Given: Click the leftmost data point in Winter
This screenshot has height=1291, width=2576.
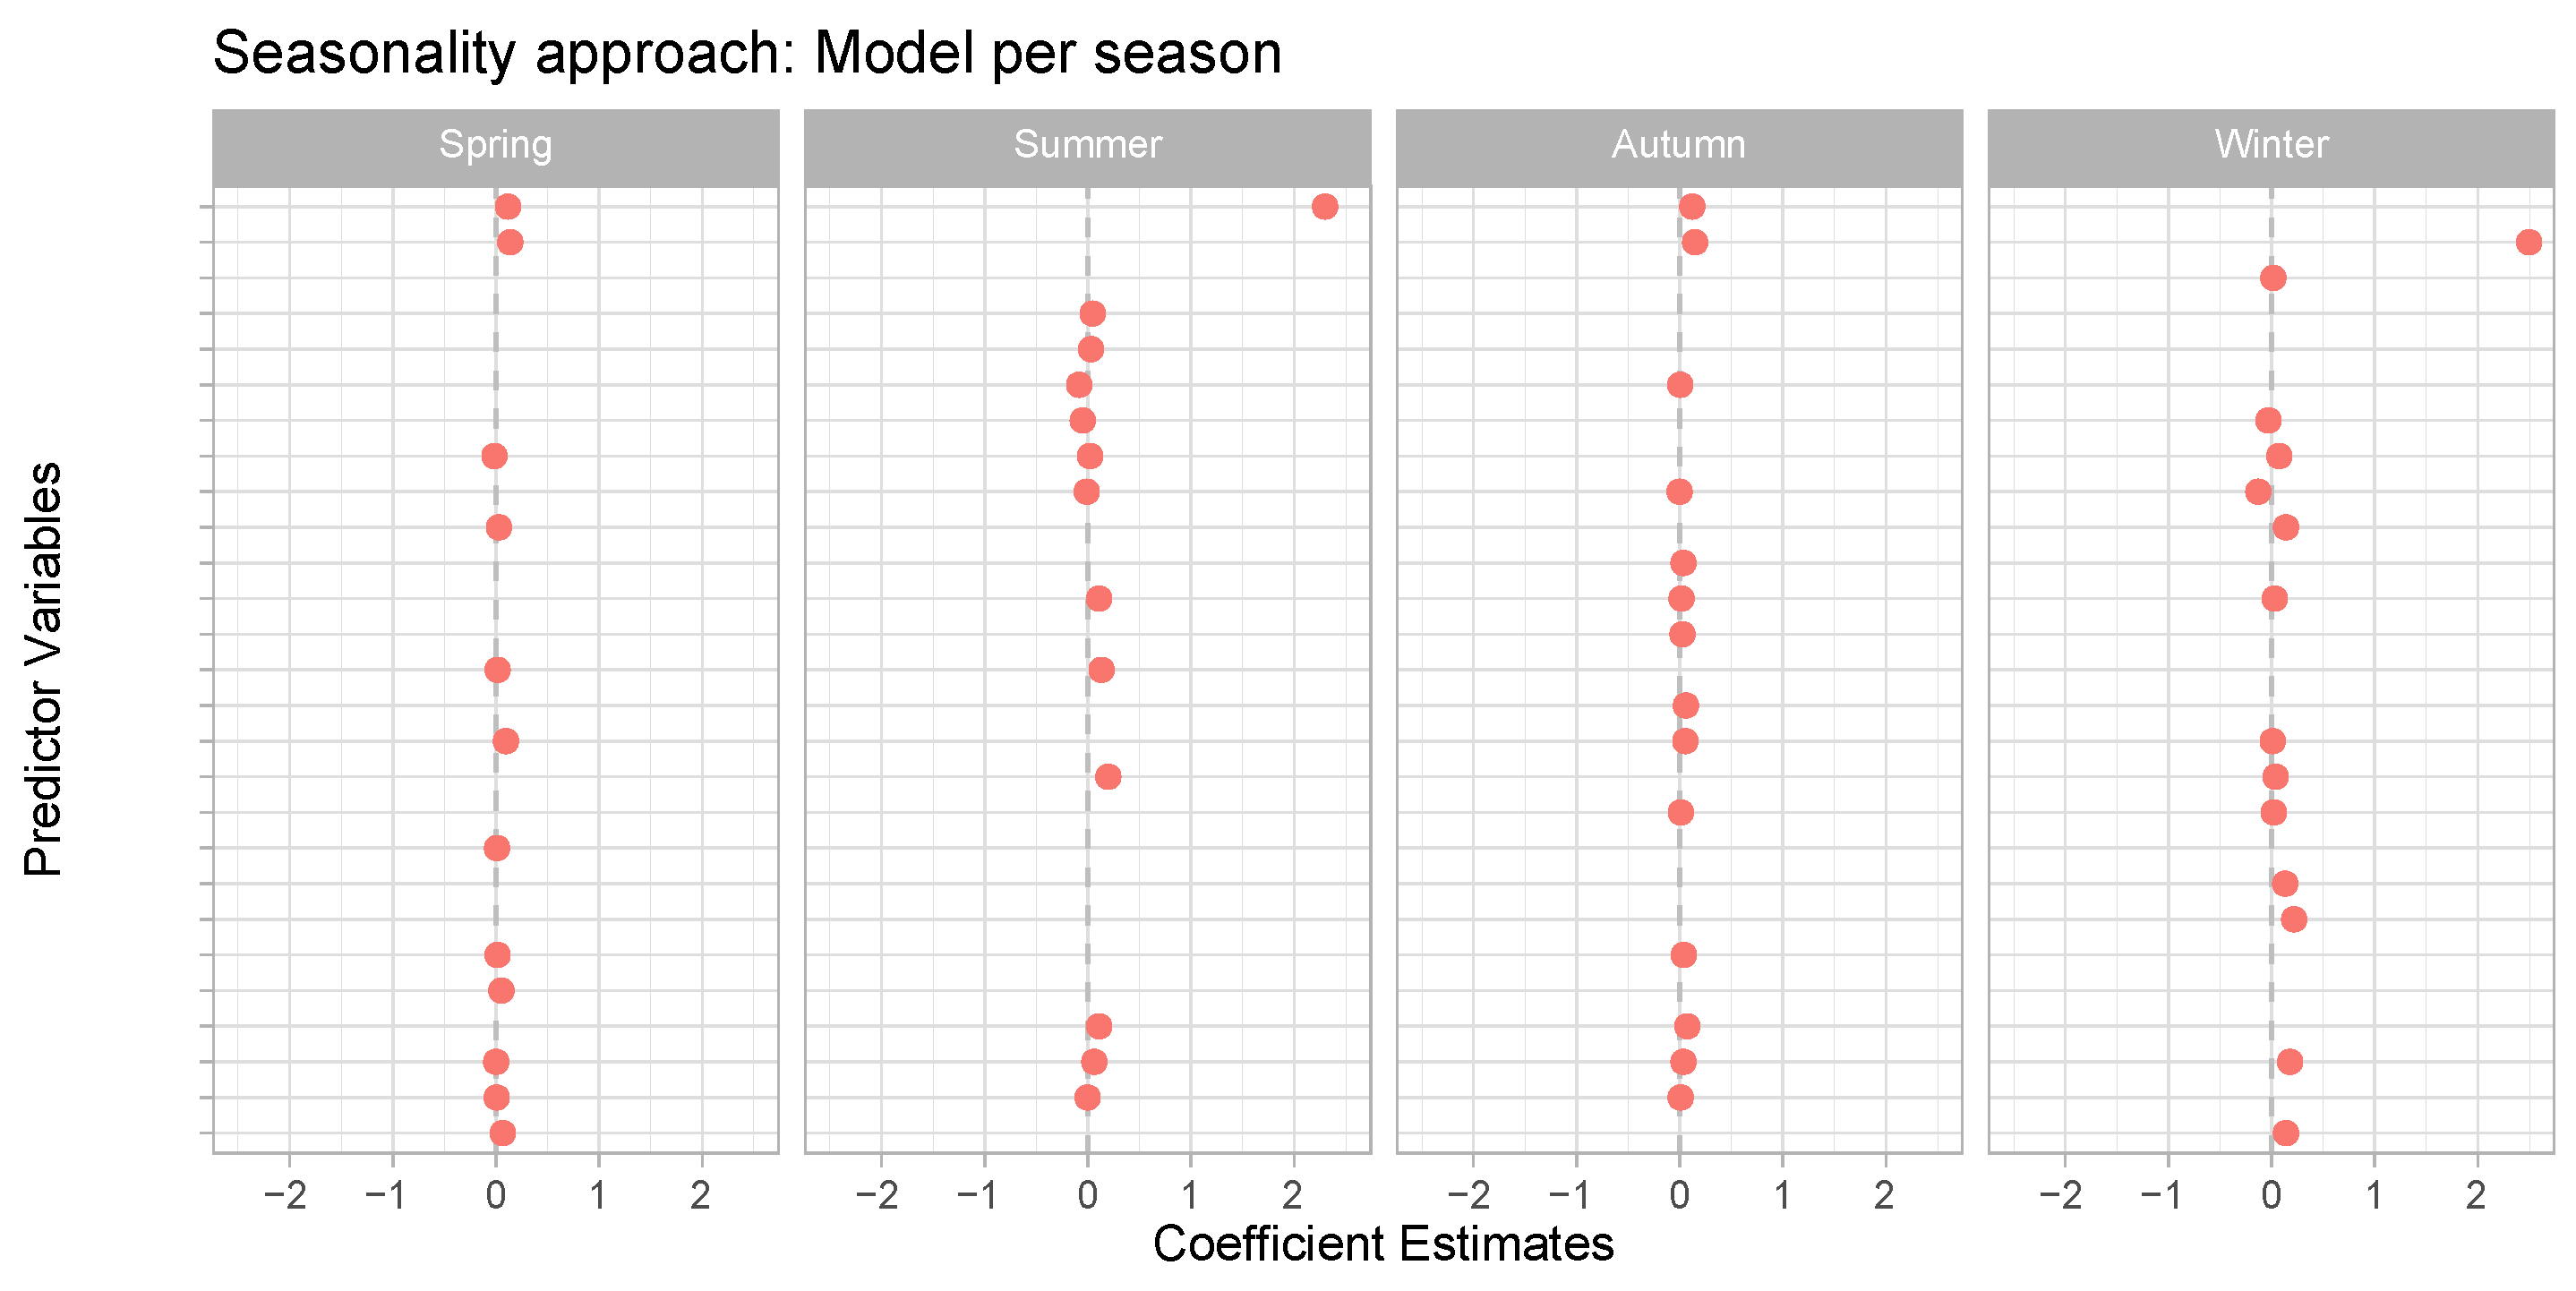Looking at the screenshot, I should (2258, 492).
